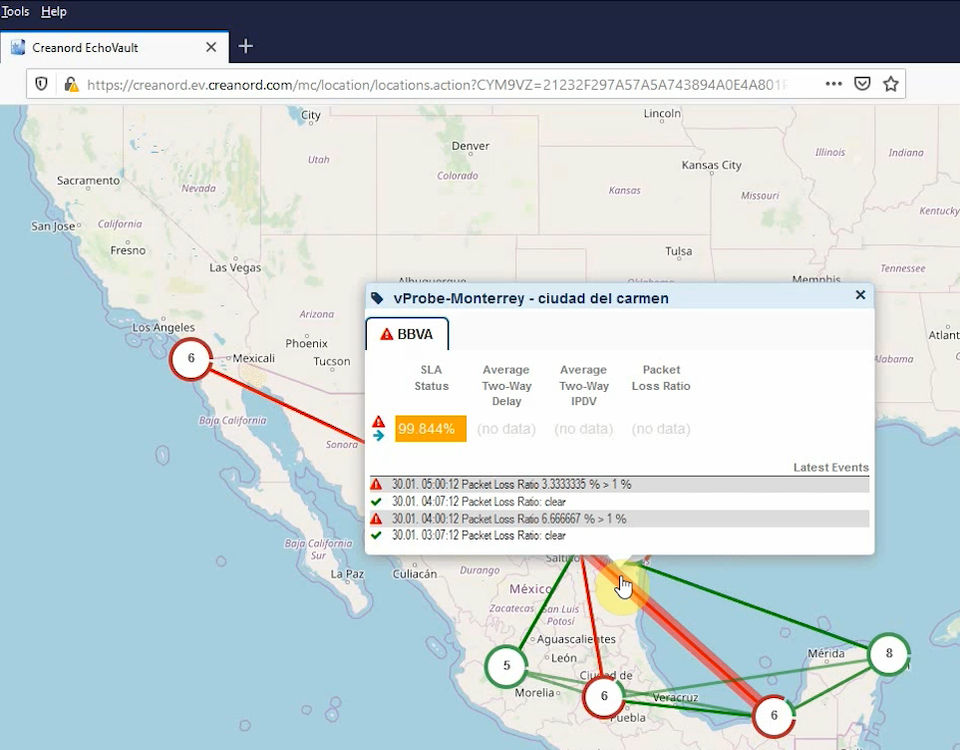Click the Average Two-Way IPDV header
Viewport: 960px width, 750px height.
click(x=583, y=386)
